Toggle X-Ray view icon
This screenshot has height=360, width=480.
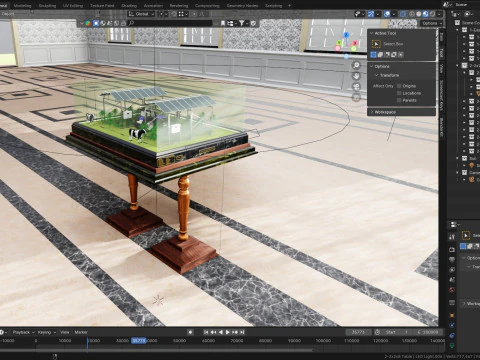[403, 14]
